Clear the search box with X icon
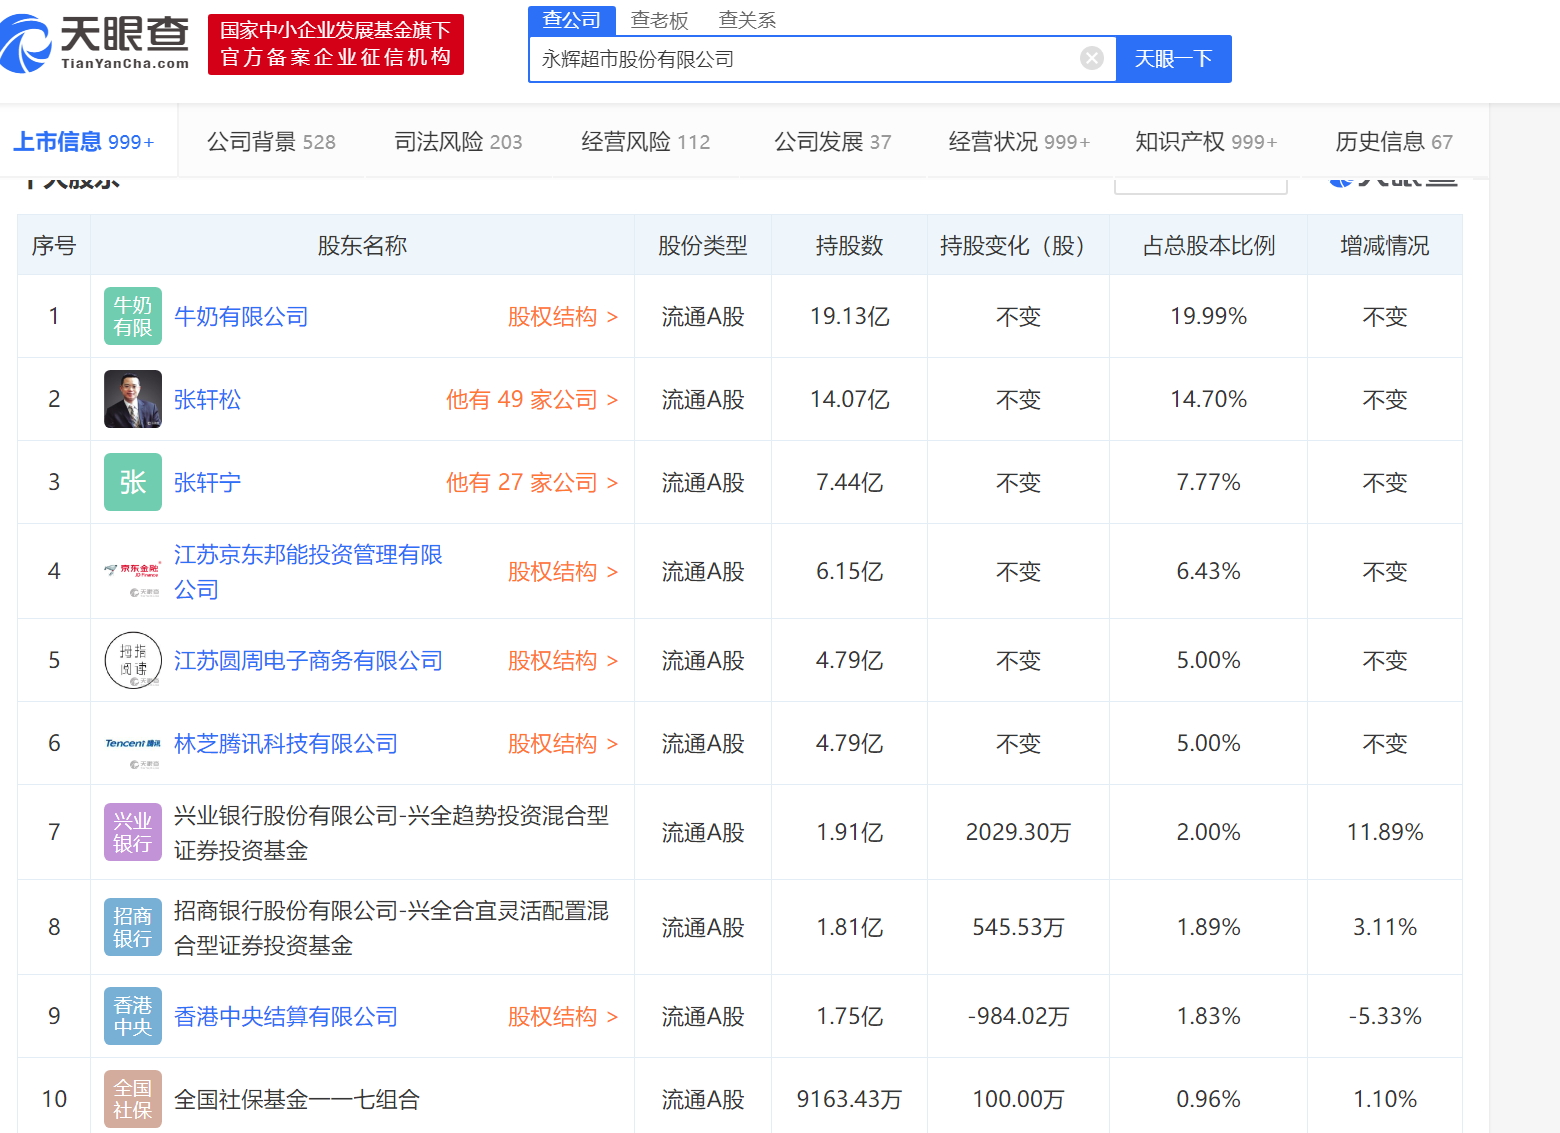Image resolution: width=1560 pixels, height=1133 pixels. click(1092, 58)
